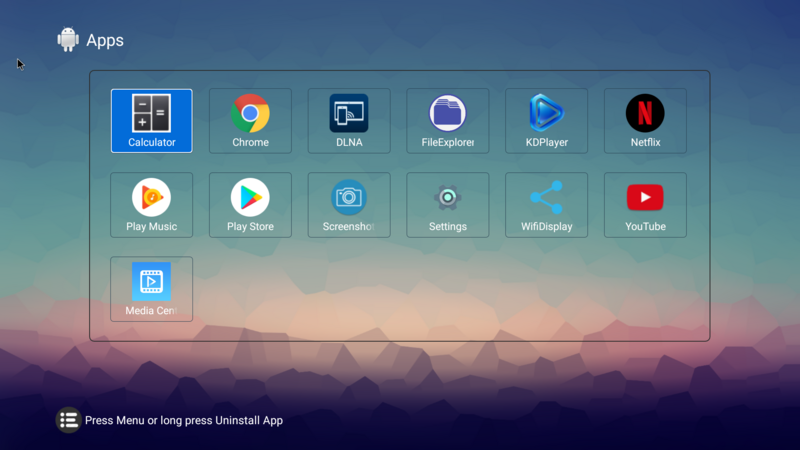Click 'Press Menu or long press Uninstall App' hint
800x450 pixels.
pos(184,420)
